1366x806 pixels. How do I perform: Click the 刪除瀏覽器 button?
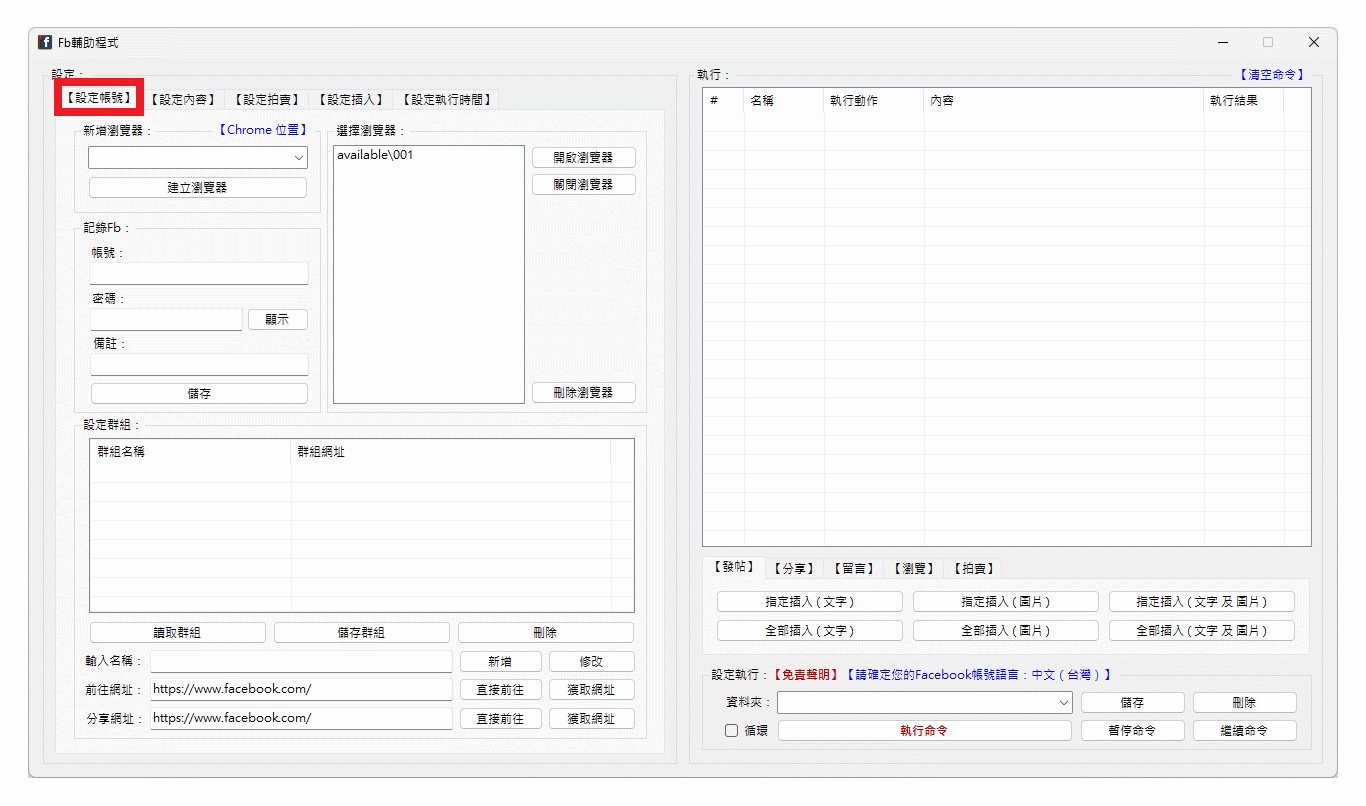coord(584,393)
